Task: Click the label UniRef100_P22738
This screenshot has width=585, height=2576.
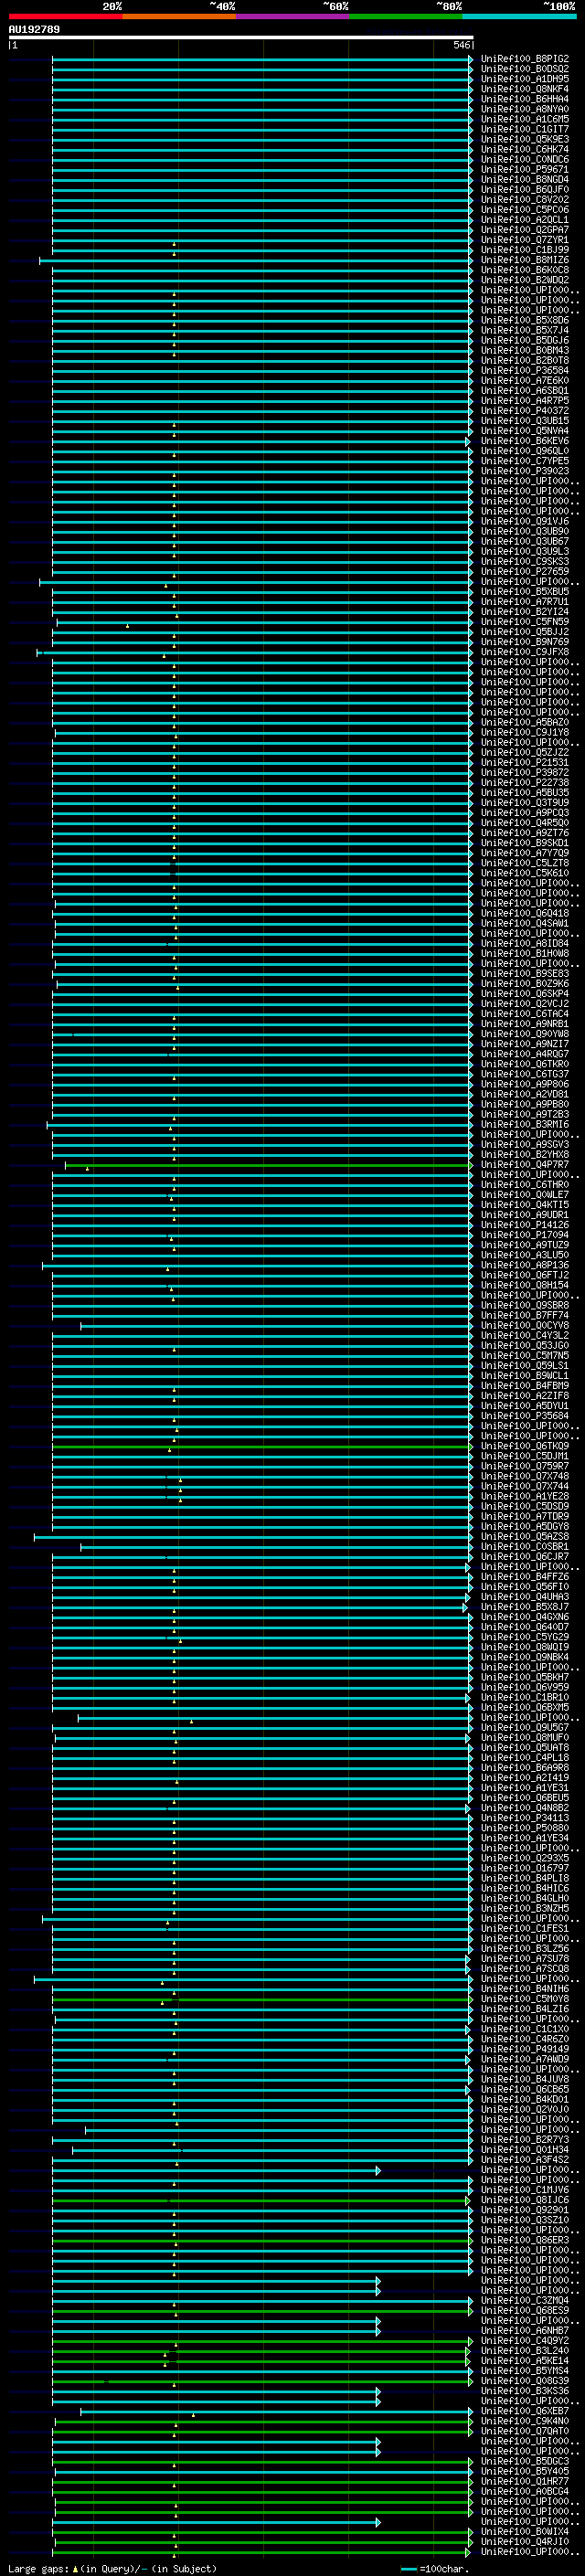Action: 525,783
